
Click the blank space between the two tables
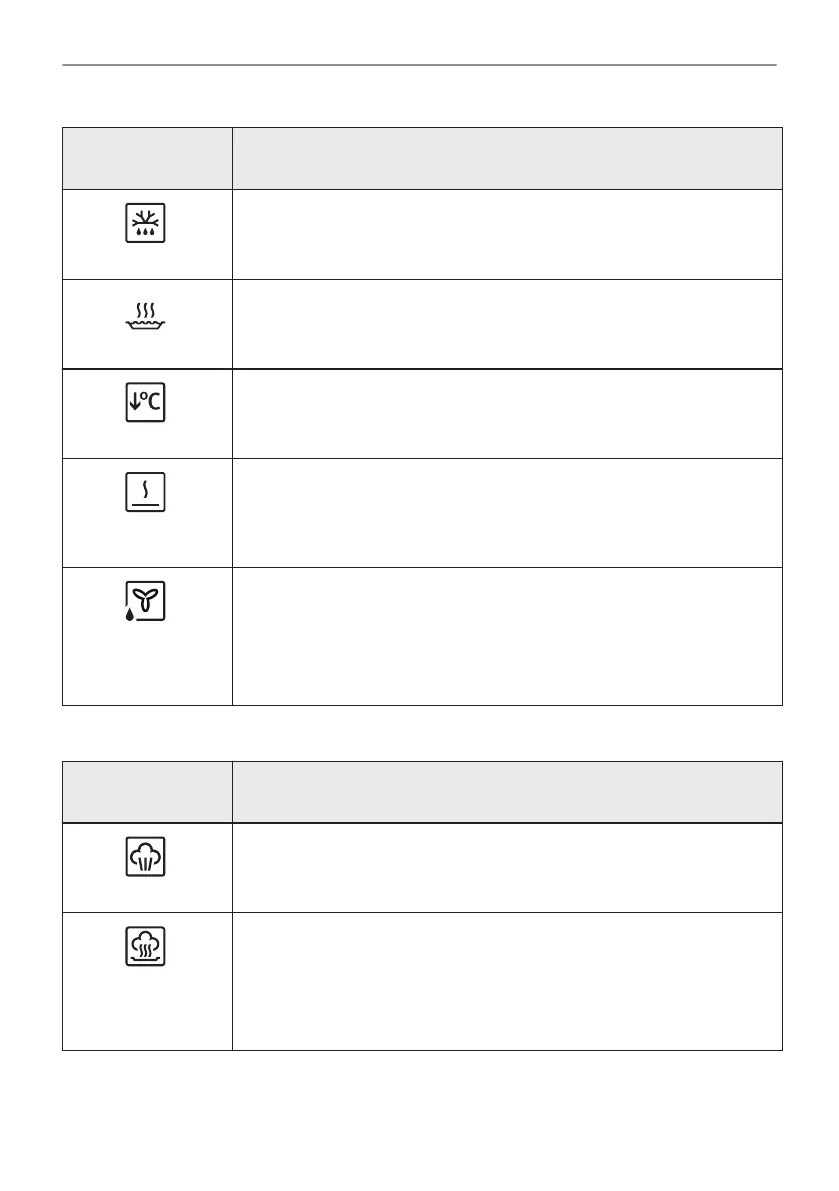pyautogui.click(x=422, y=733)
